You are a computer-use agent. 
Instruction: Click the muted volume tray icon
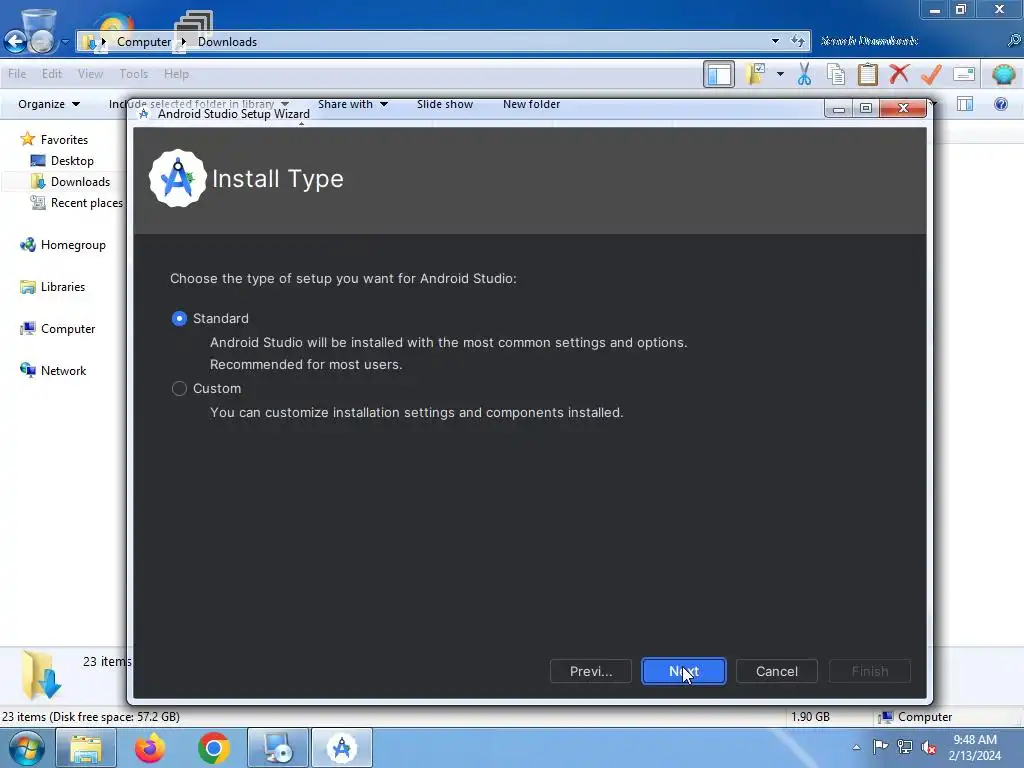(928, 747)
